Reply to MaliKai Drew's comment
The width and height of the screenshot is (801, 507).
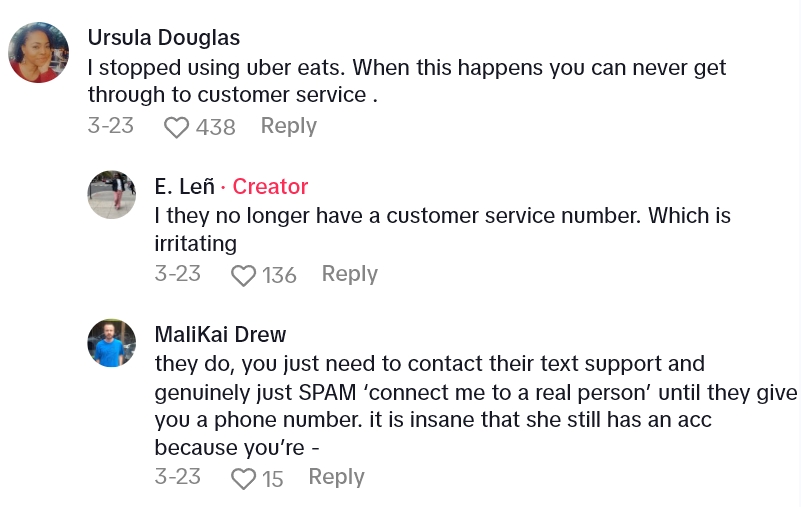click(x=336, y=477)
